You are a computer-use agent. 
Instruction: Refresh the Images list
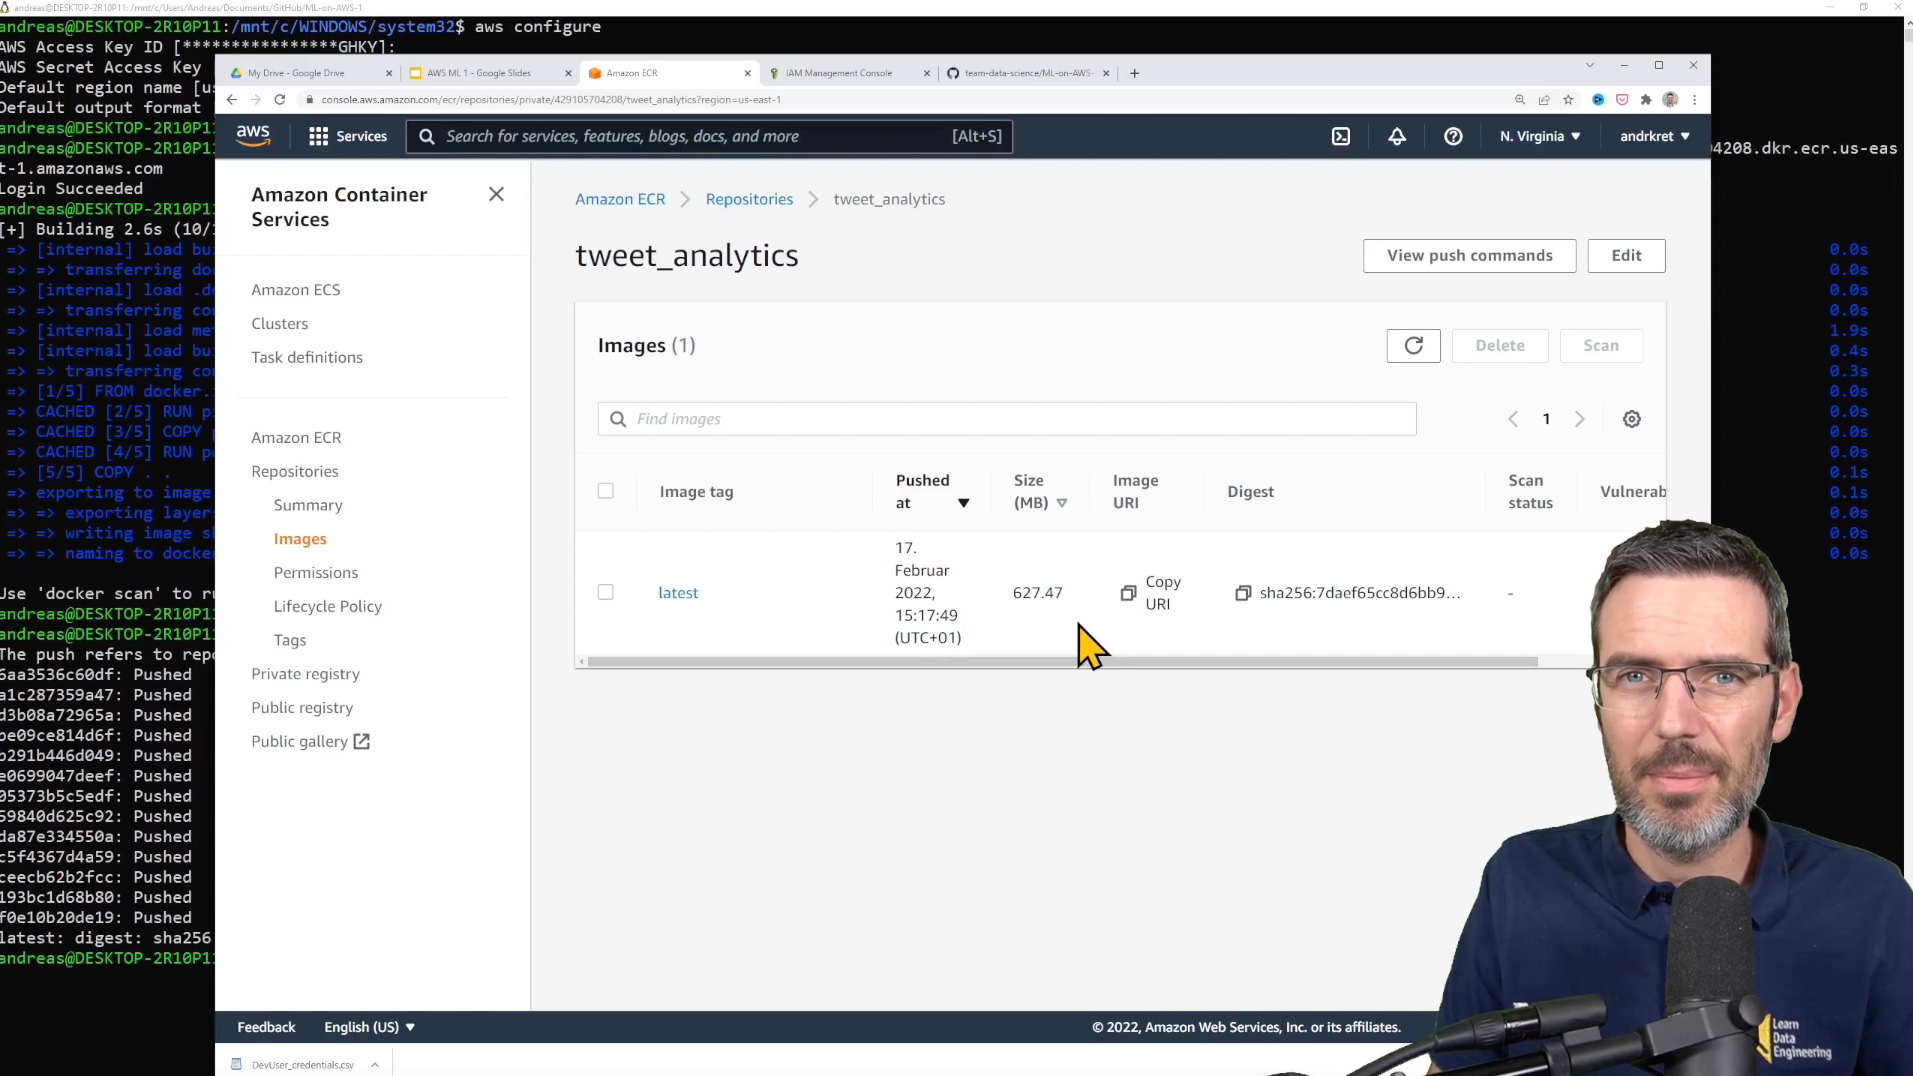[1413, 345]
